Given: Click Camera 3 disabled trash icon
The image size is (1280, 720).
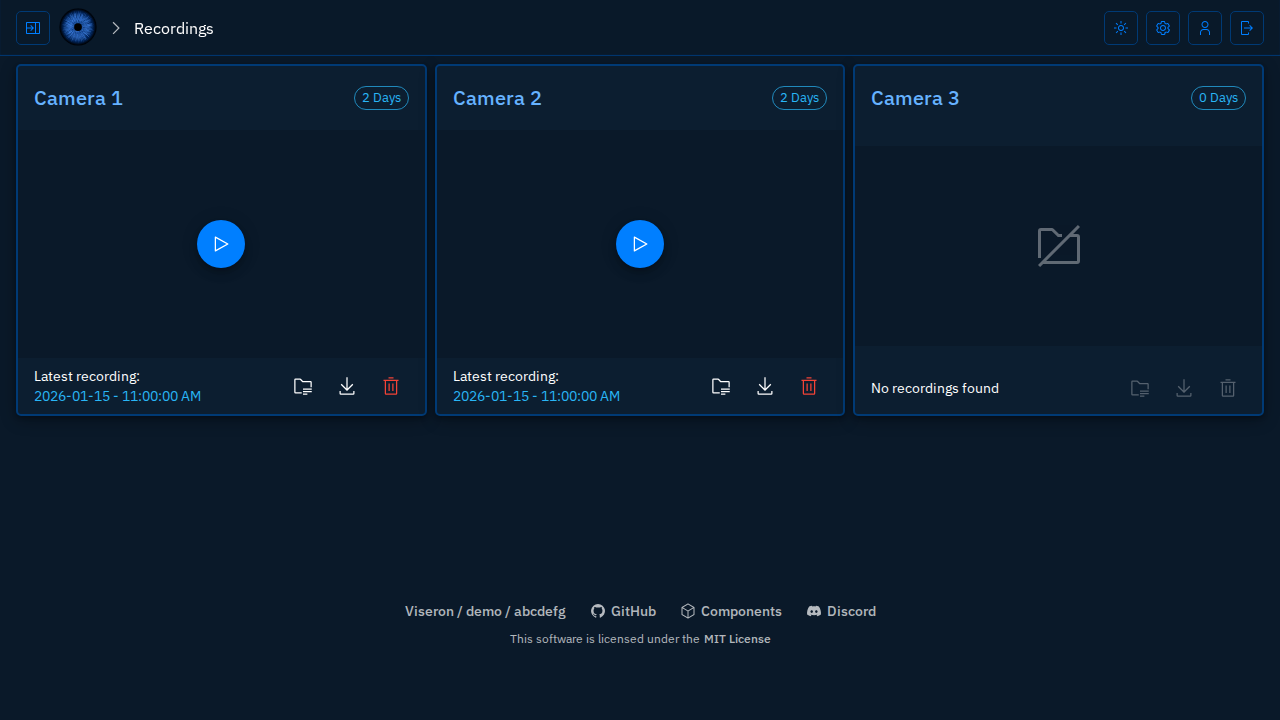Looking at the screenshot, I should click(1228, 388).
